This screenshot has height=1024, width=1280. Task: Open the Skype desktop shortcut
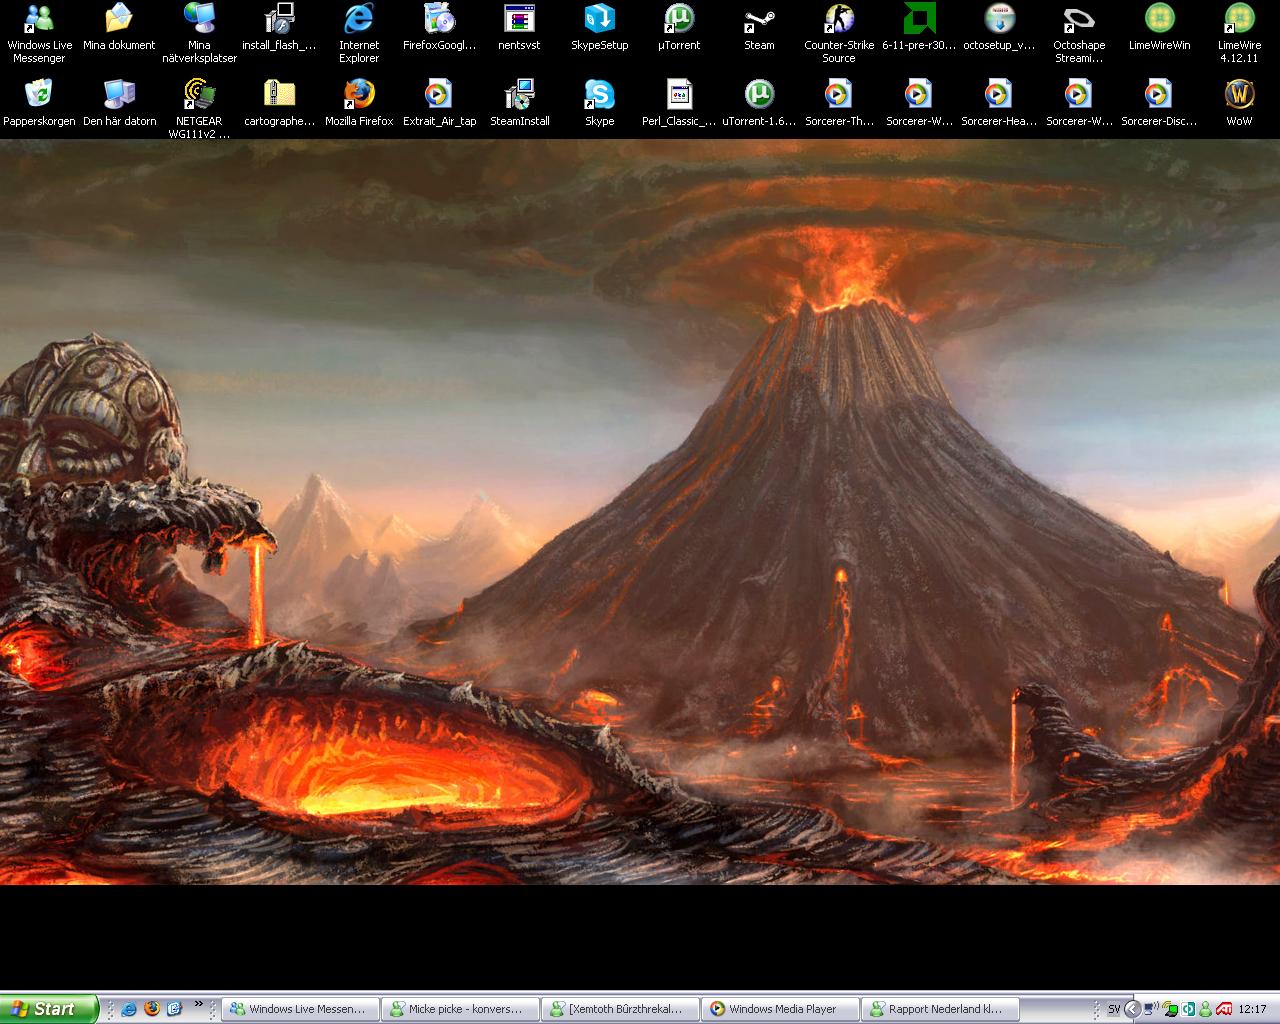click(x=599, y=102)
